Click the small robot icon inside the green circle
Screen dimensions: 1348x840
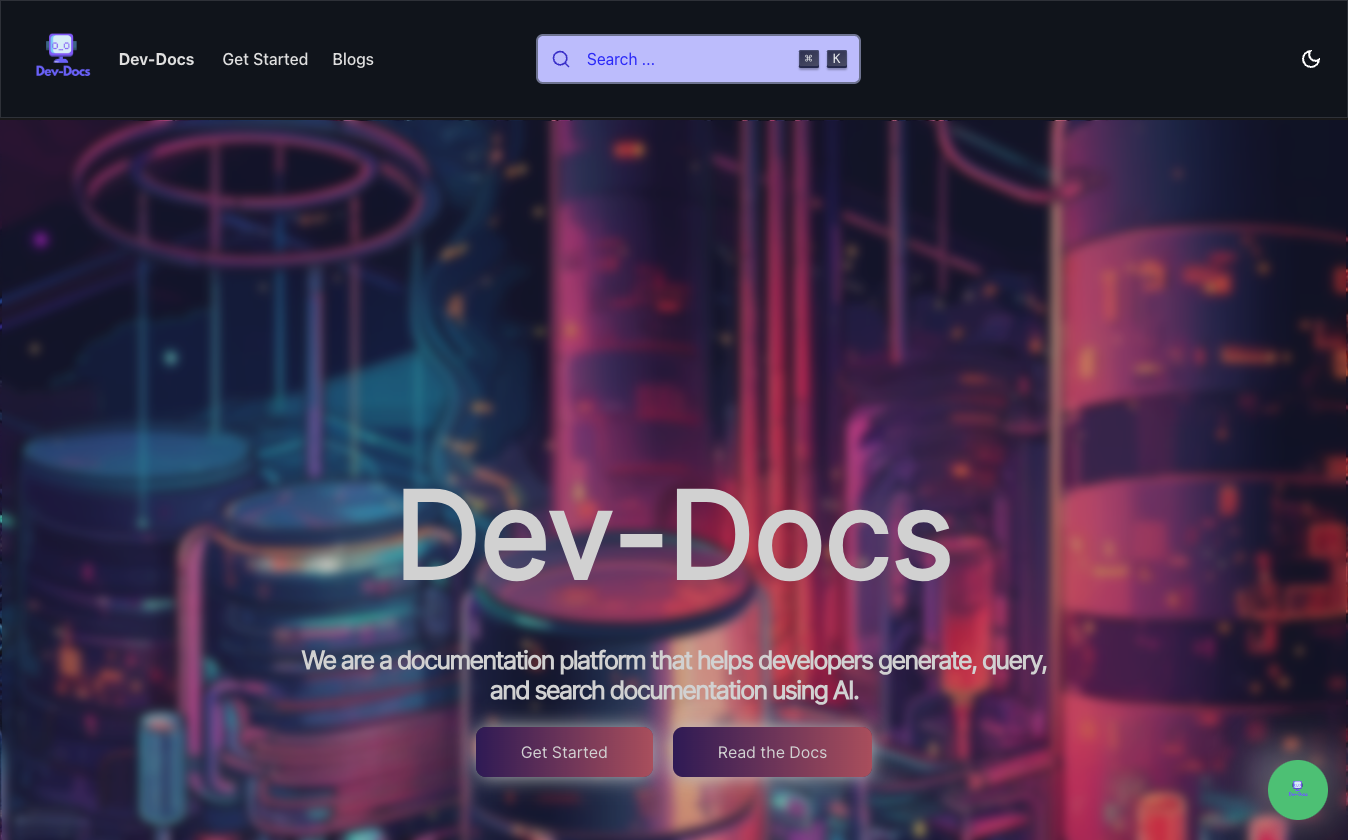[1297, 788]
